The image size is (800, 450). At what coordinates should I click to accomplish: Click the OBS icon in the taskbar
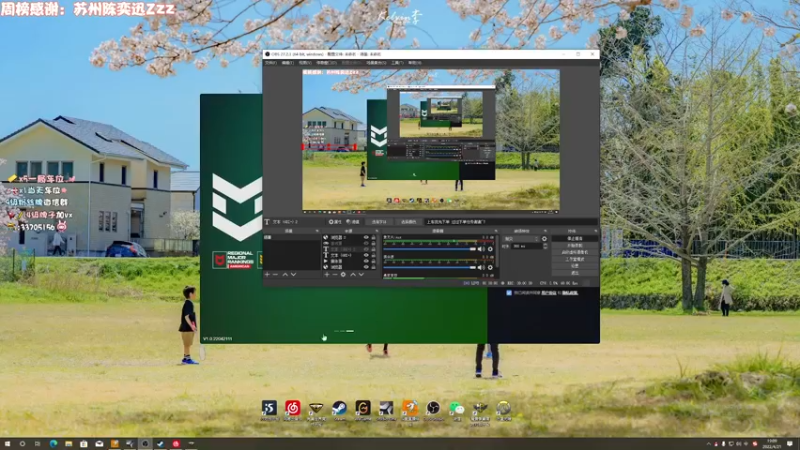pyautogui.click(x=145, y=444)
